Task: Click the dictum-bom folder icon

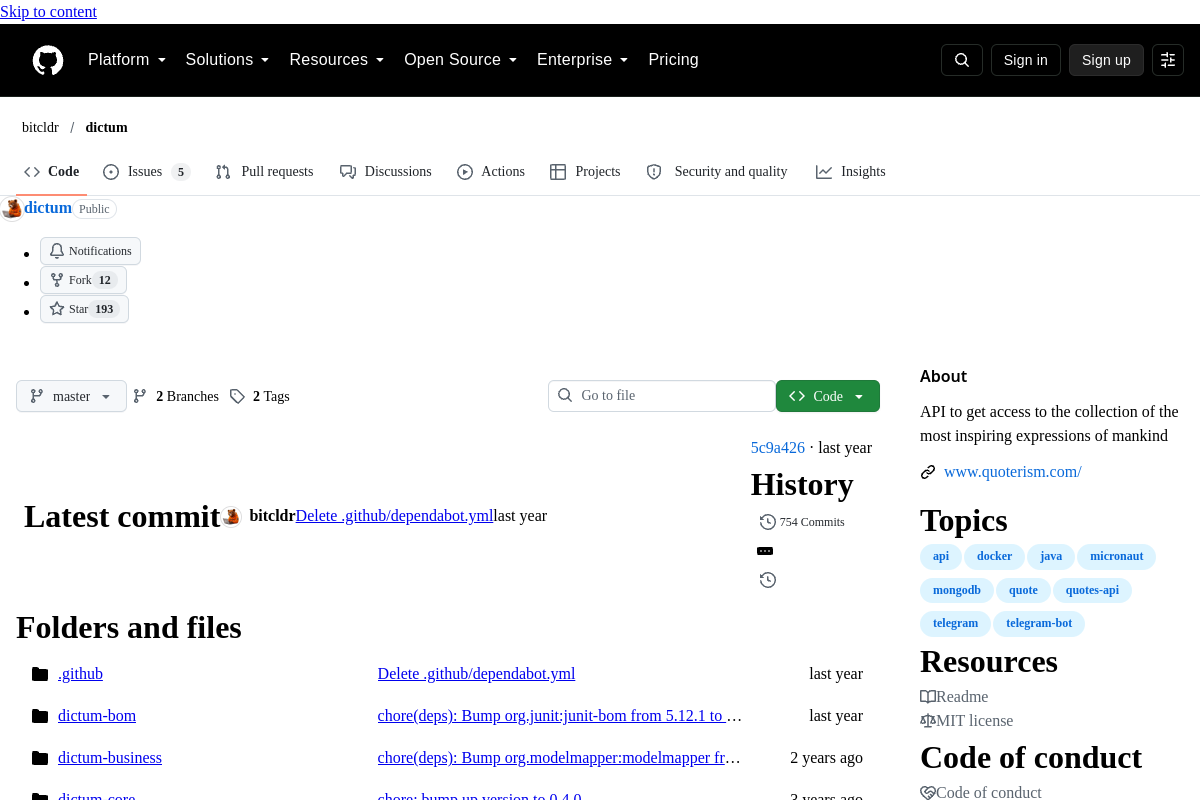Action: coord(40,716)
